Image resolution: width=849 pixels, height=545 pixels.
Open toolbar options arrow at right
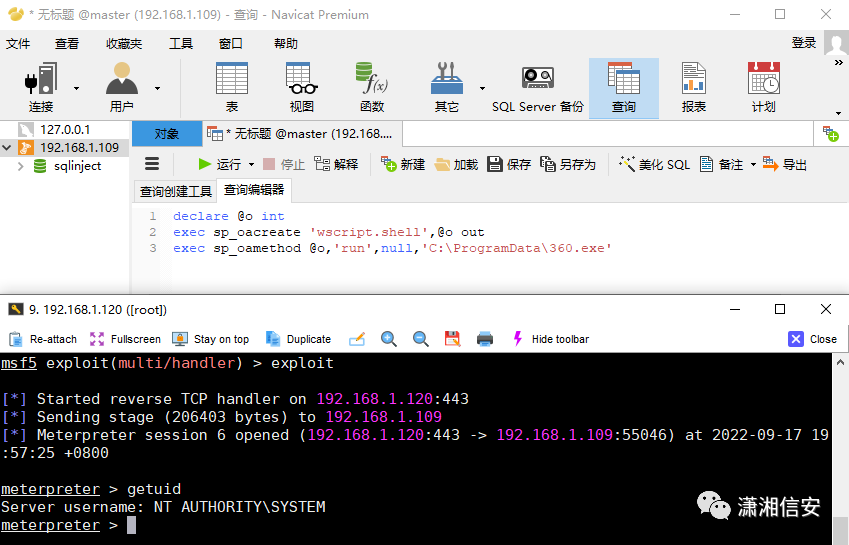[839, 113]
